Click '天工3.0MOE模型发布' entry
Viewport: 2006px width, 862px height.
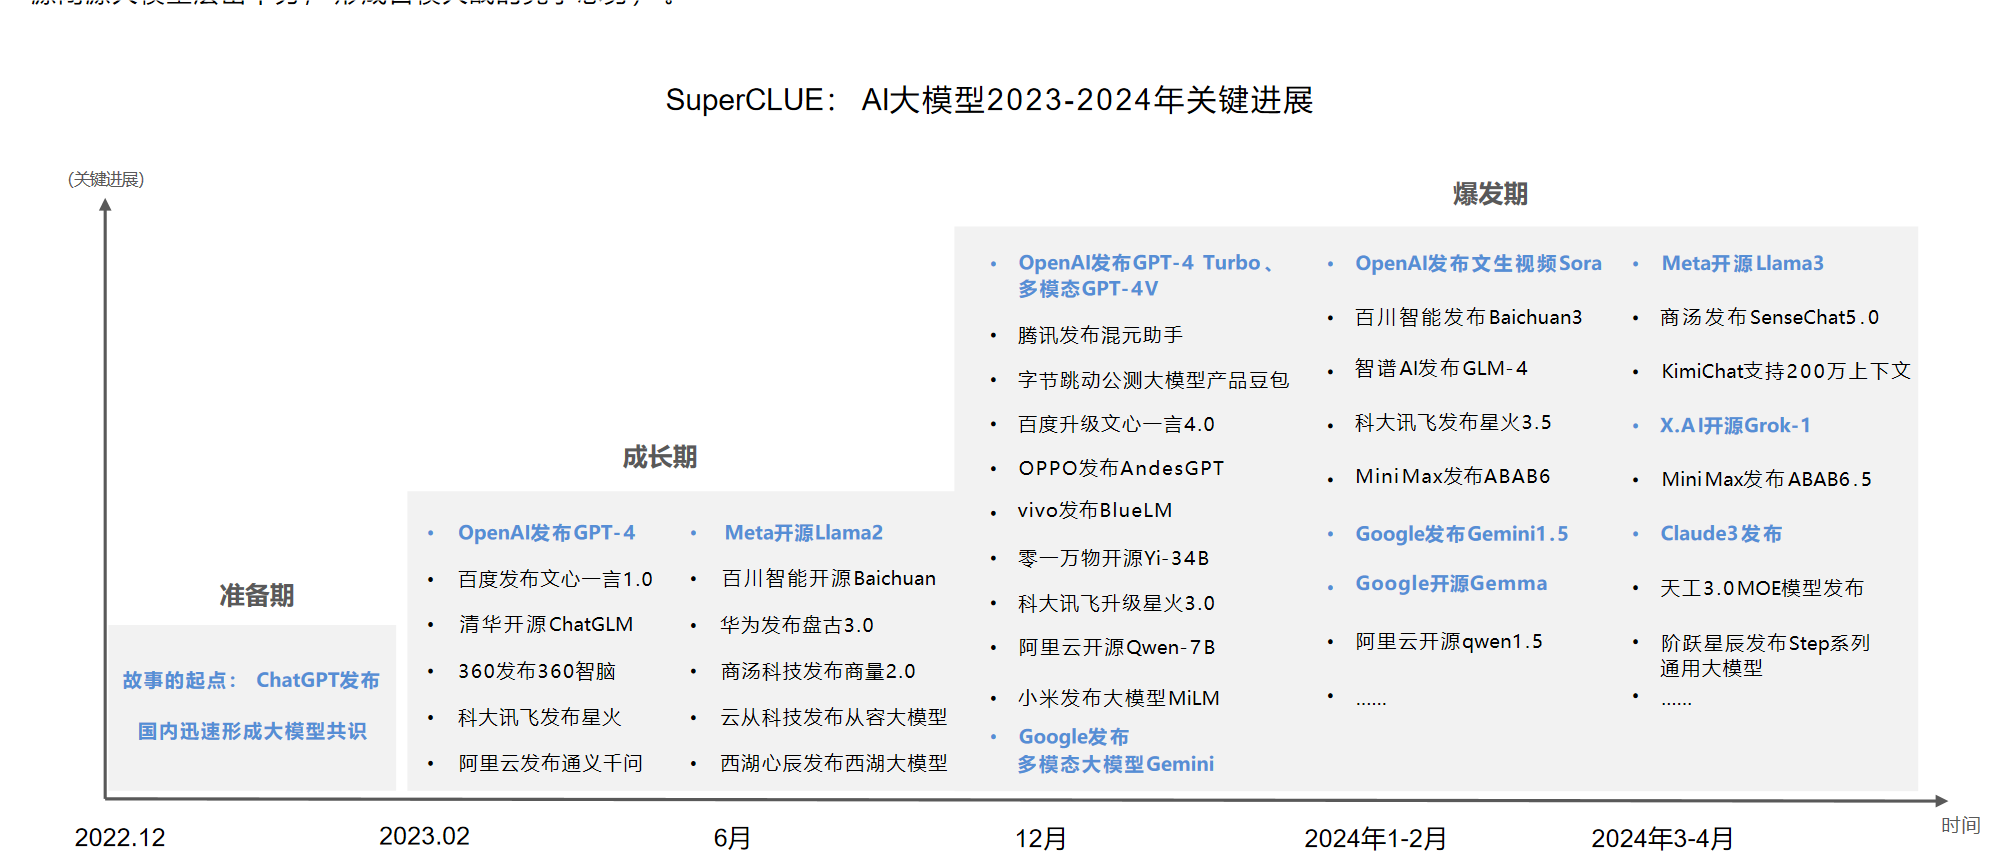point(1762,588)
